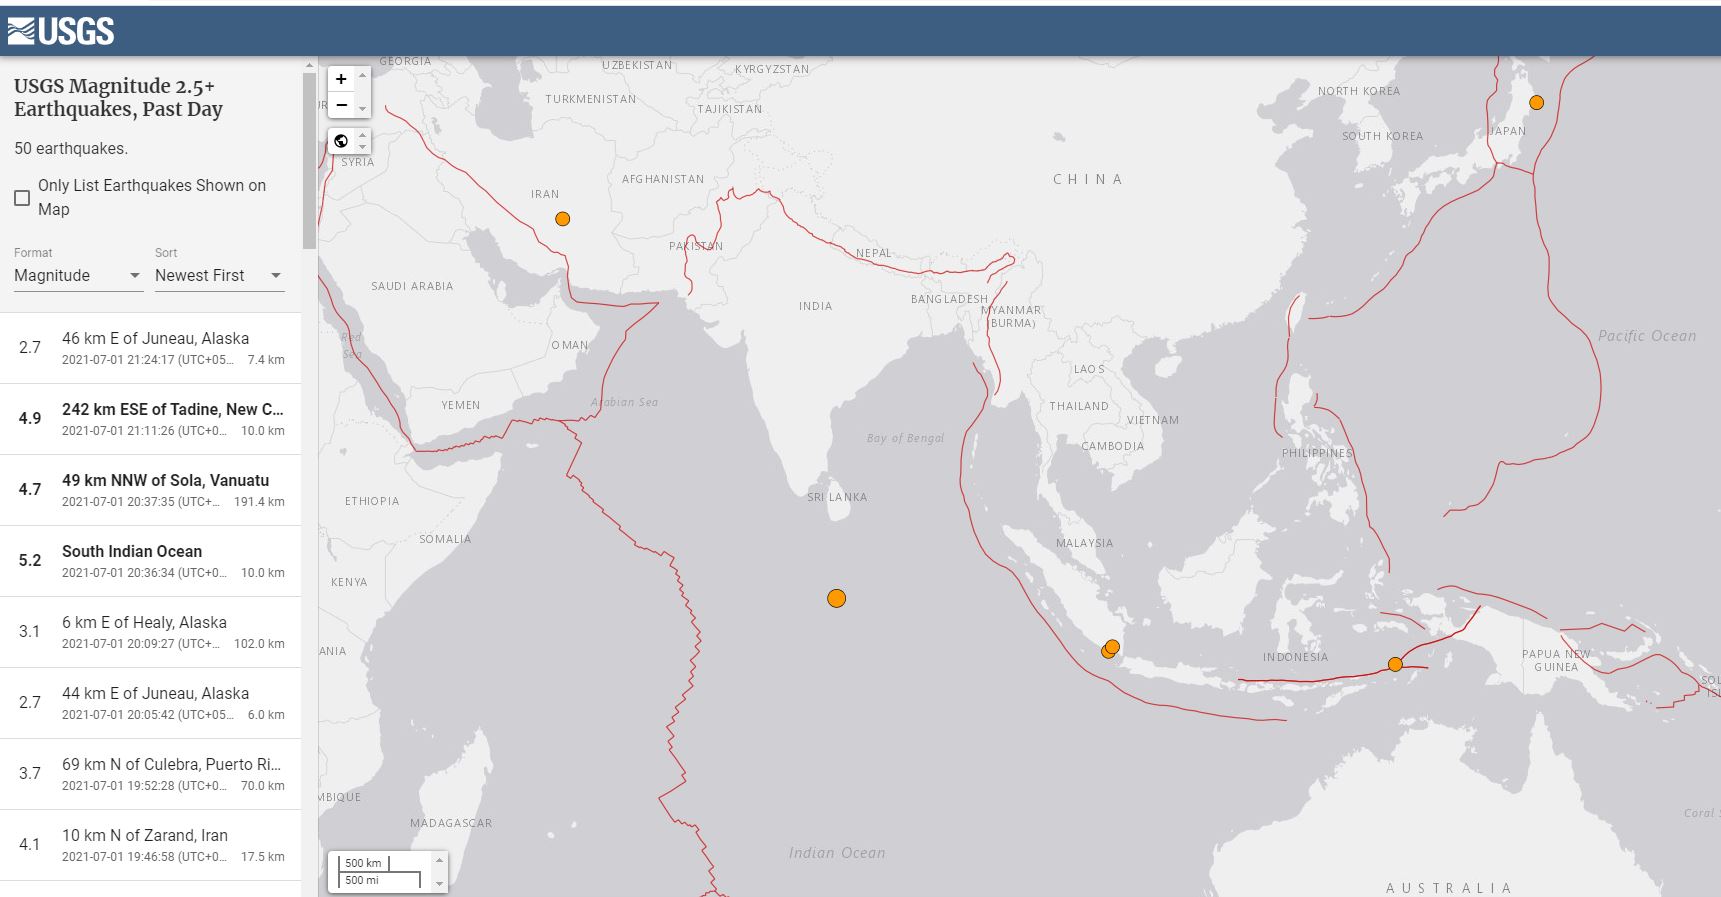Screen dimensions: 1721x897
Task: Click the scale control's down arrow
Action: coord(438,884)
